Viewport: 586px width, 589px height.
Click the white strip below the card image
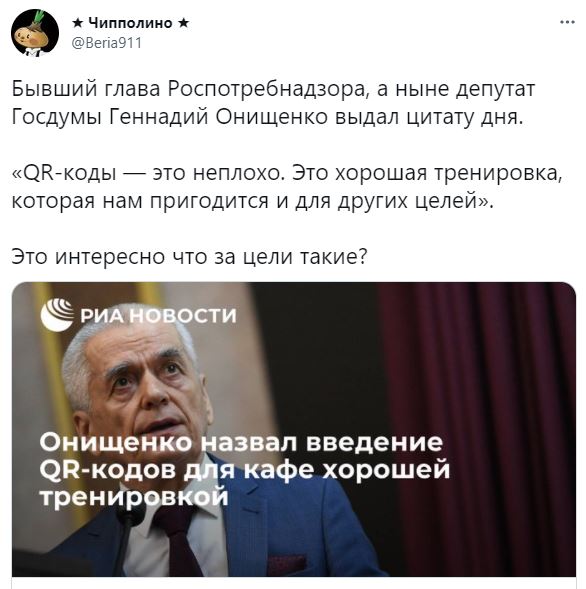pos(294,583)
